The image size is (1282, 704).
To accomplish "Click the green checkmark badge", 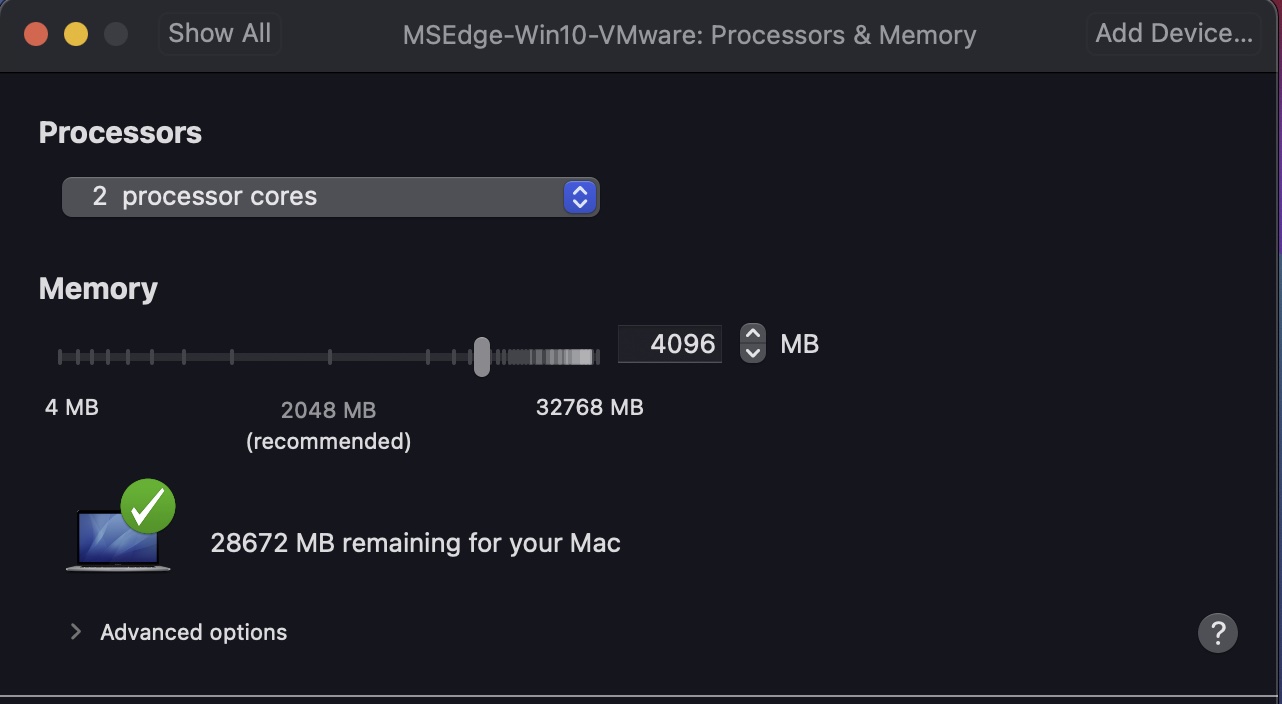I will 148,507.
